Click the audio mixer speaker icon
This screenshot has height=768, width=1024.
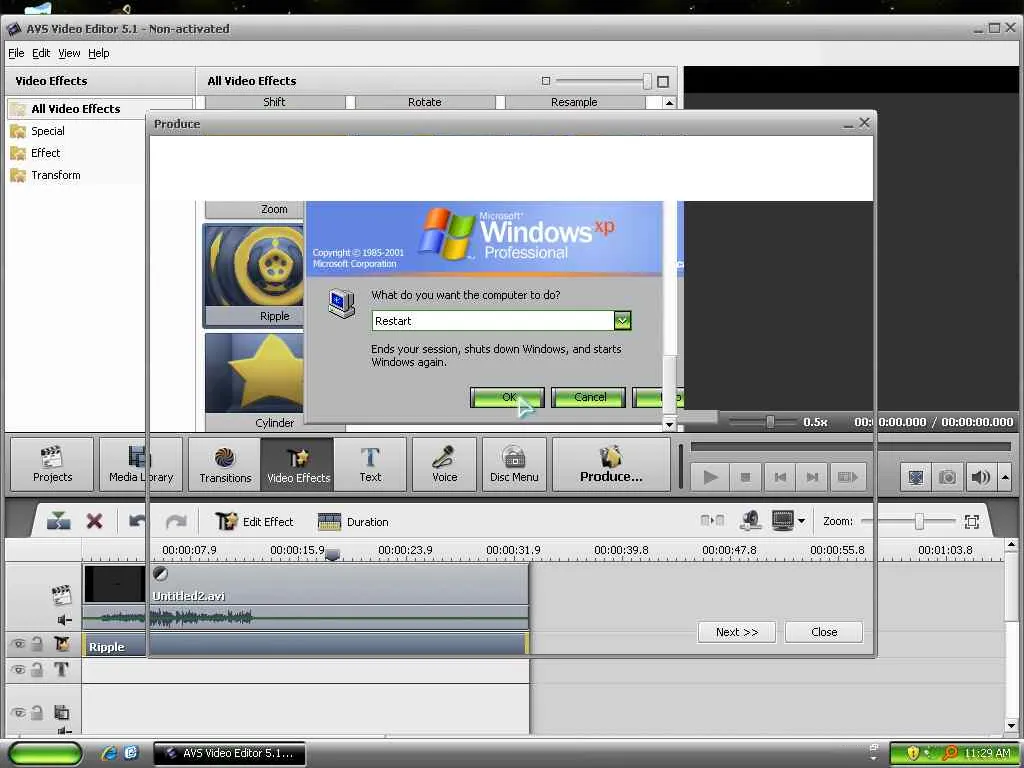tap(750, 520)
